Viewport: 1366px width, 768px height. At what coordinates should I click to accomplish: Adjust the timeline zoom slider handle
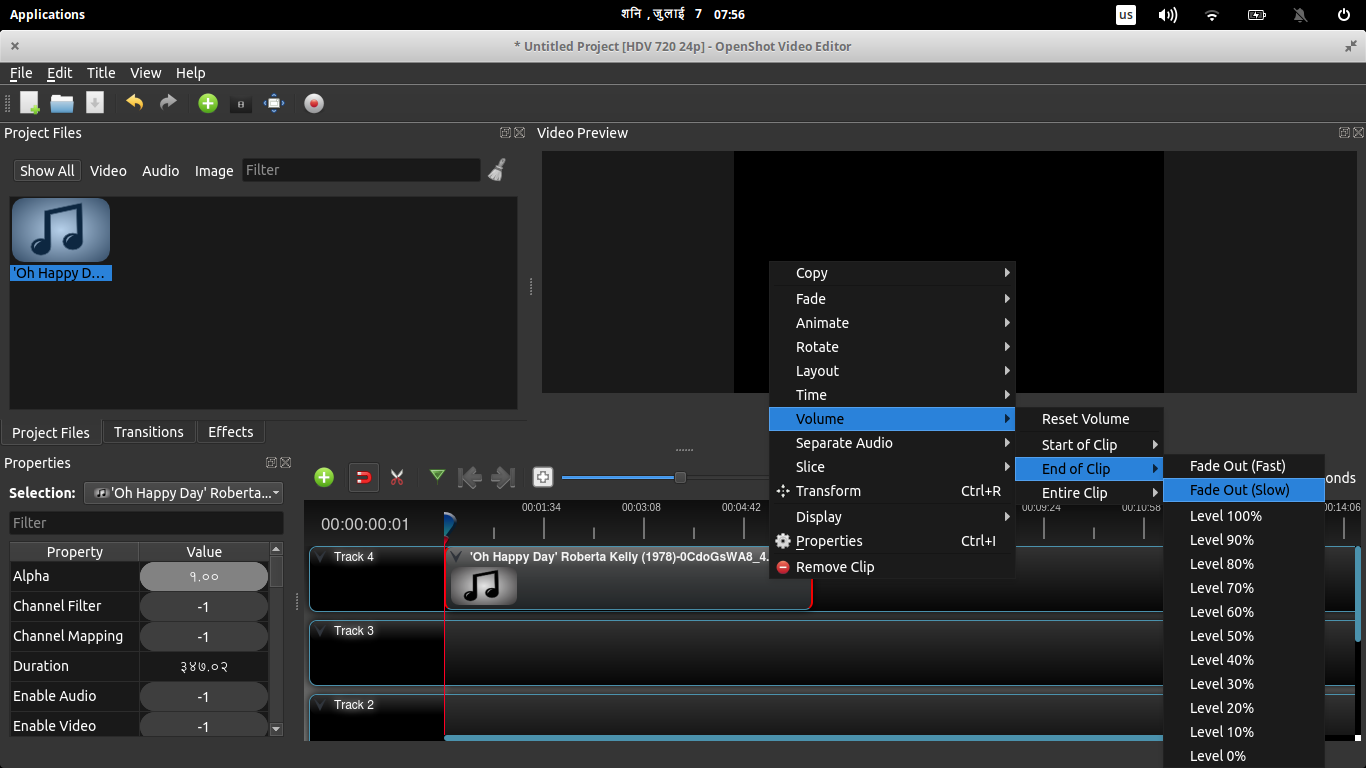[x=680, y=477]
